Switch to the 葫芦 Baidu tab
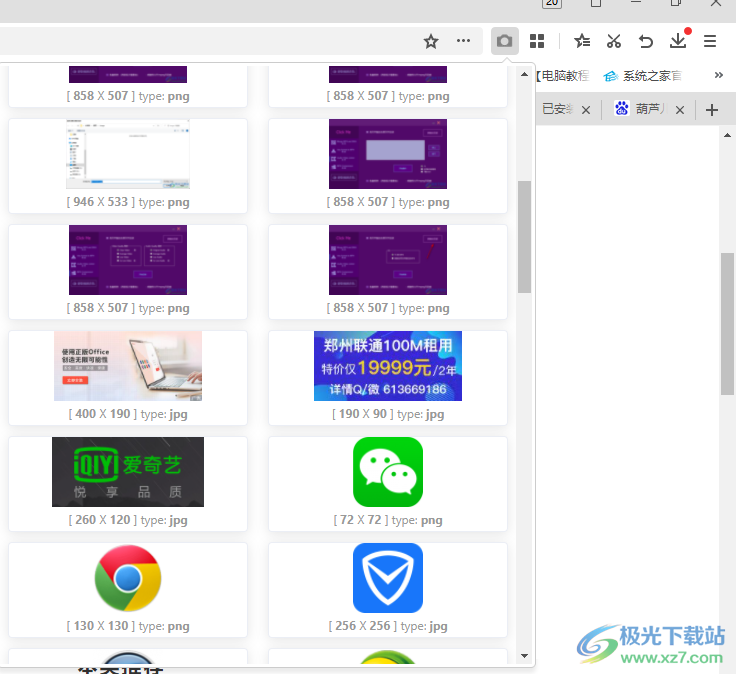Screen dimensions: 736x674 pyautogui.click(x=640, y=109)
